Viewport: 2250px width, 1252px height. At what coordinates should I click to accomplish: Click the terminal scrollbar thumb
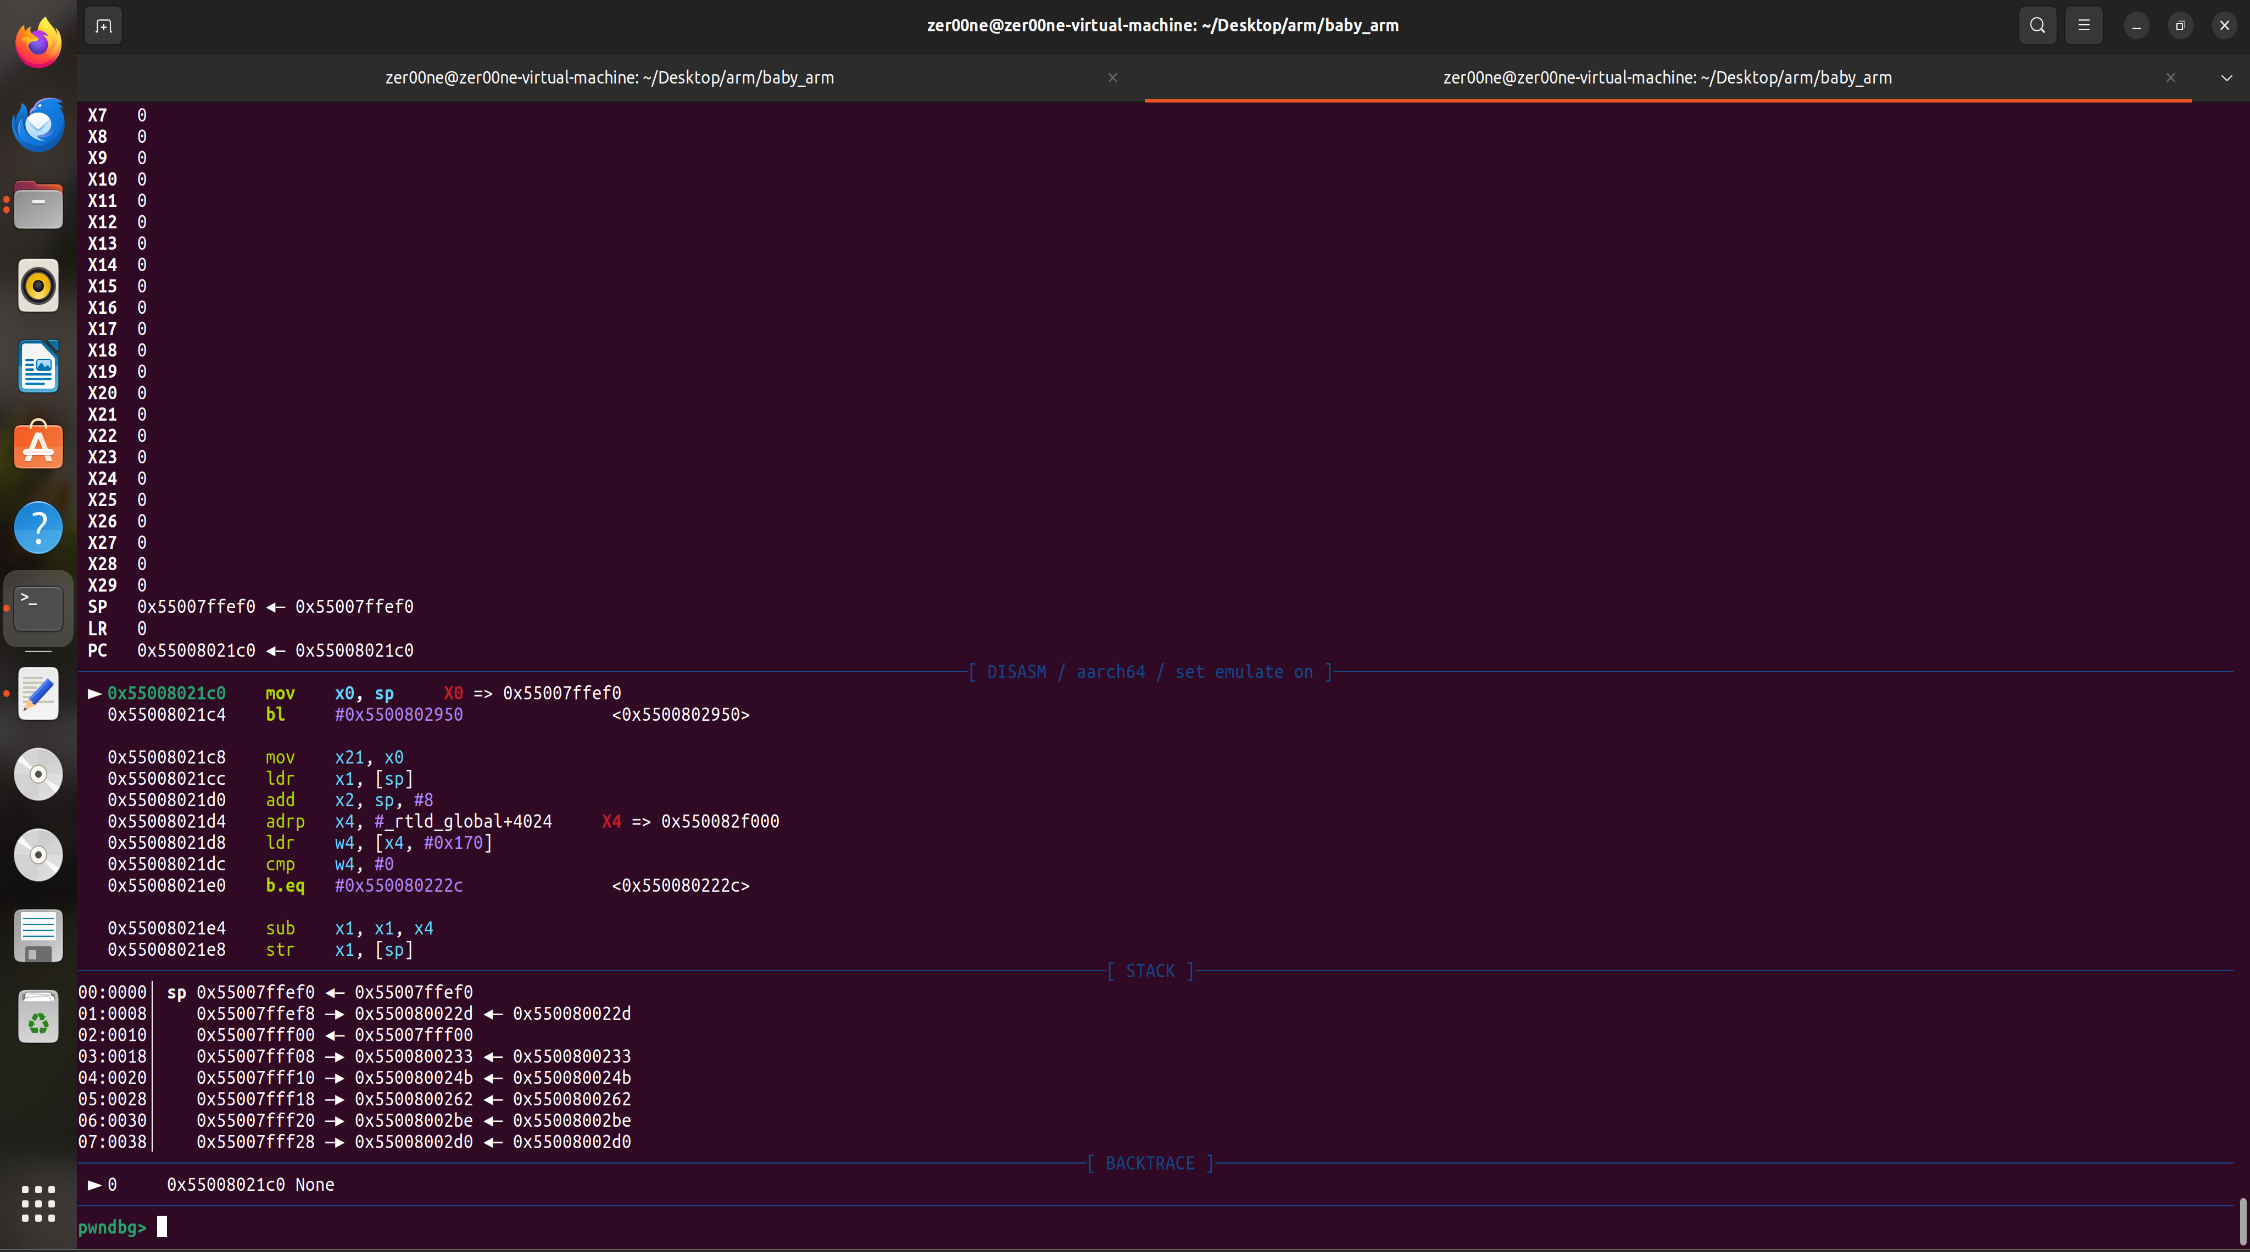pyautogui.click(x=2243, y=1222)
